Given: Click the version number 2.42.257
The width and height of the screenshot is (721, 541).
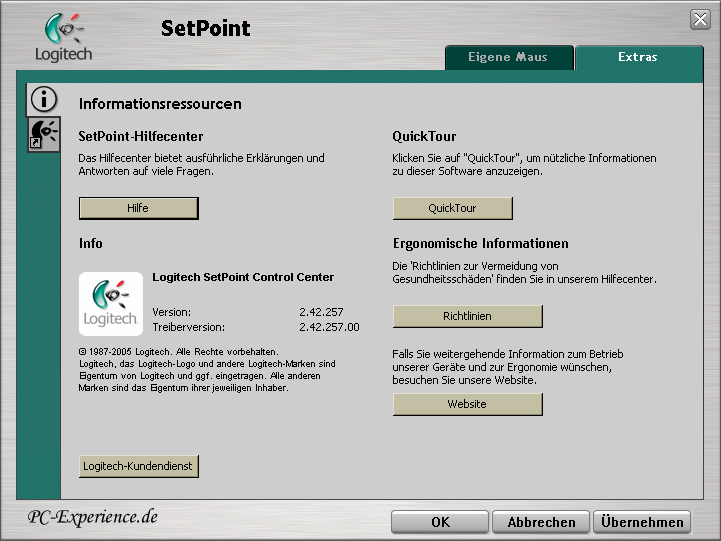Looking at the screenshot, I should [321, 312].
